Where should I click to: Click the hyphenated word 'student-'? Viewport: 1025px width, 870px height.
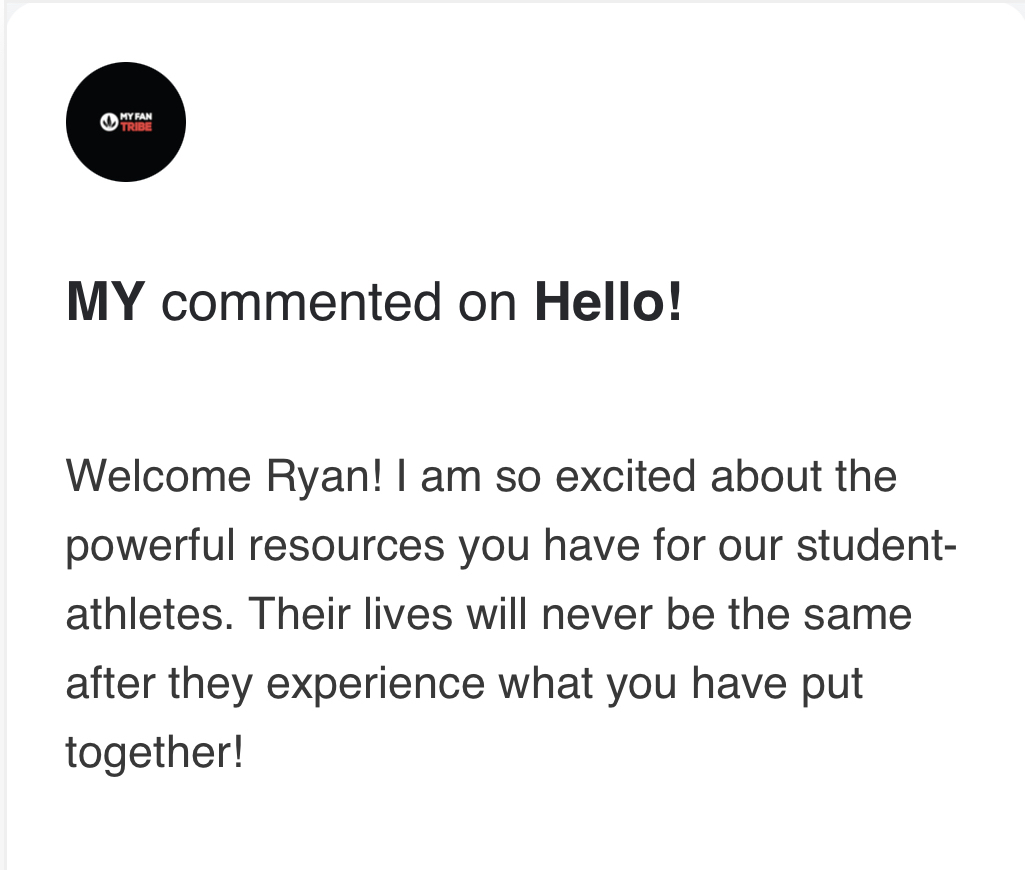[877, 545]
